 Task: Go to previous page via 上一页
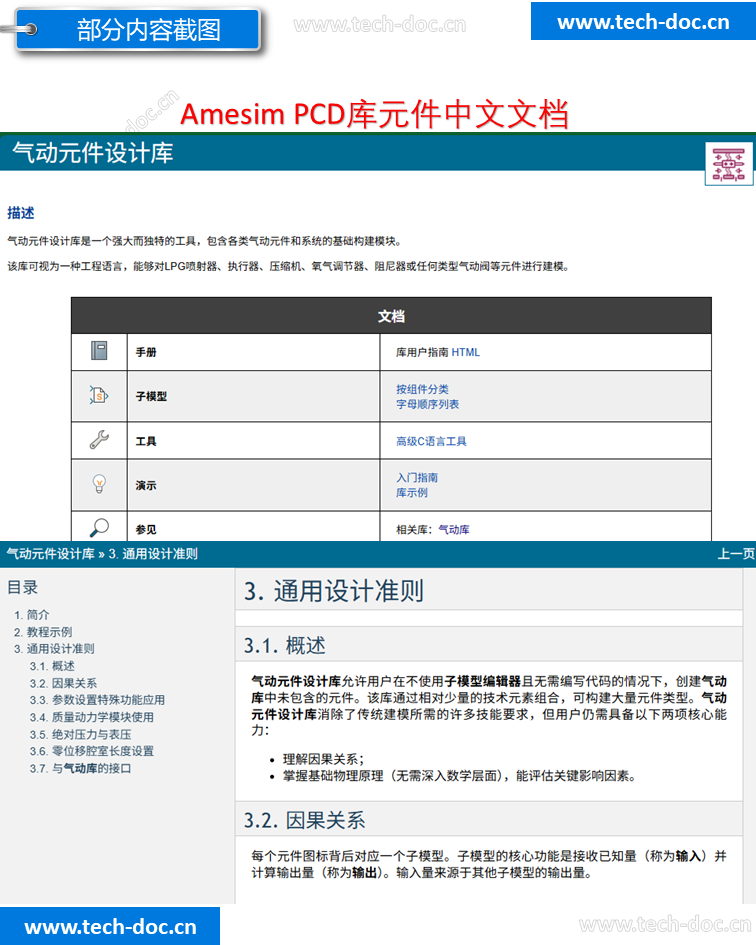(736, 554)
